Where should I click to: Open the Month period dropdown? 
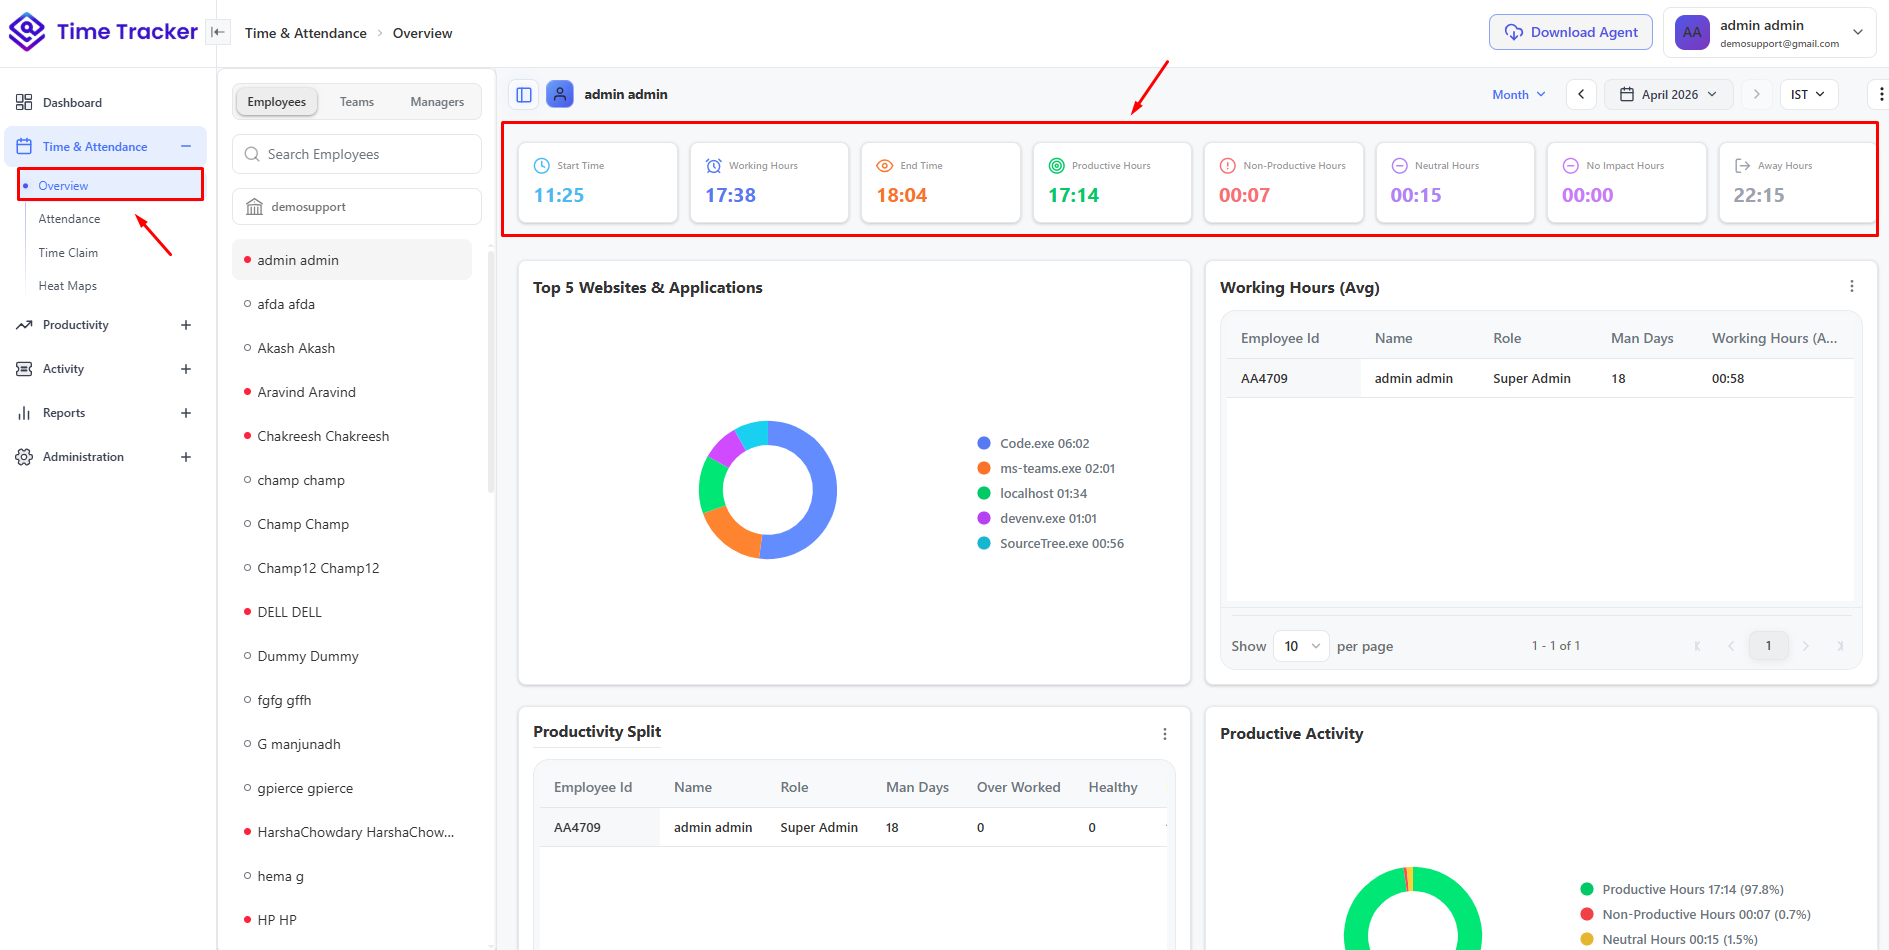point(1519,94)
